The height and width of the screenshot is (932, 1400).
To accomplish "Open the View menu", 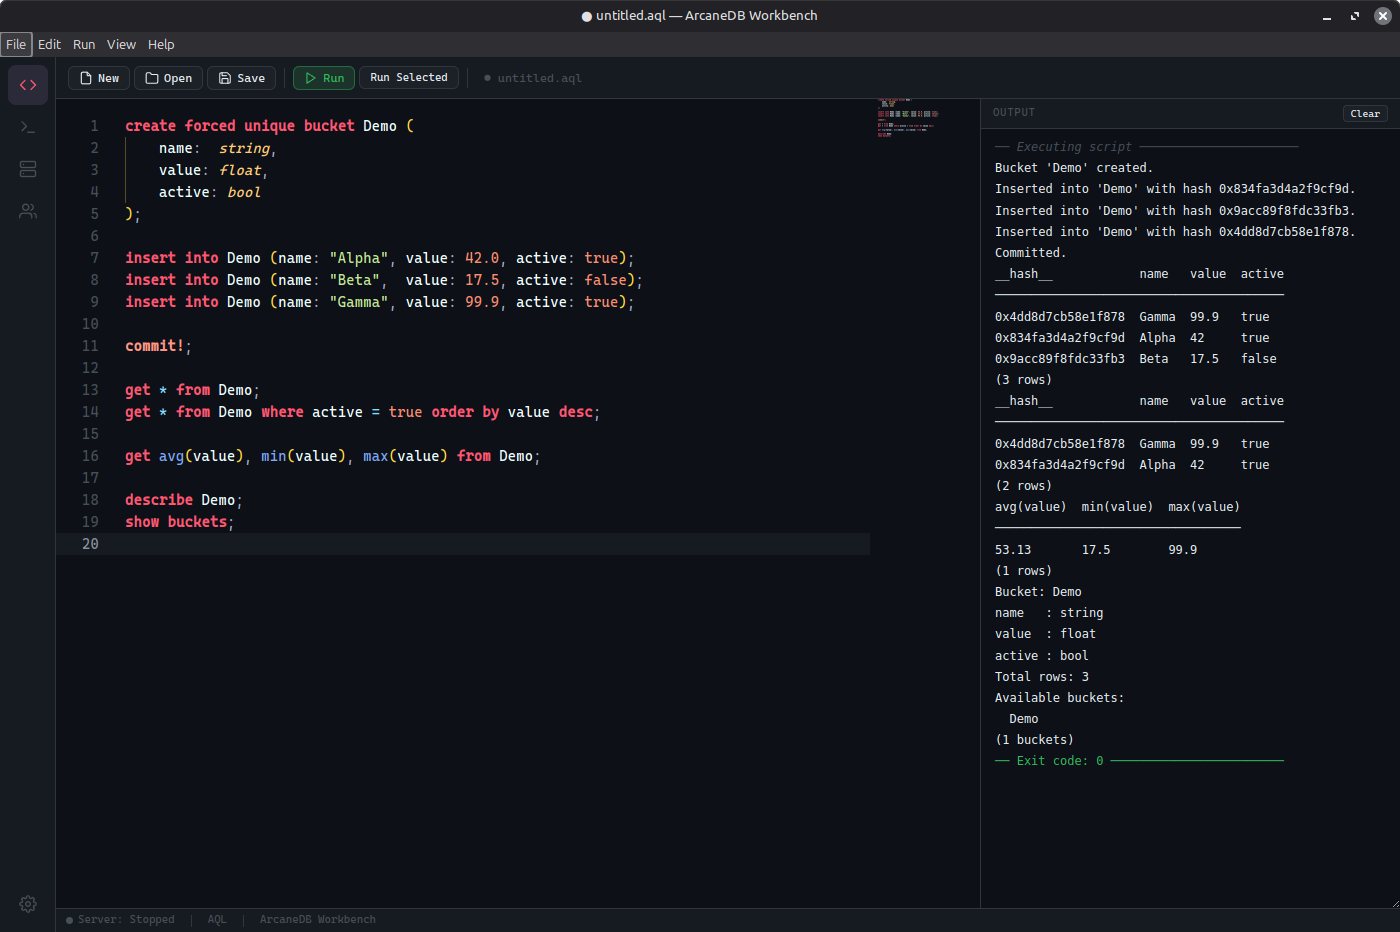I will tap(121, 44).
